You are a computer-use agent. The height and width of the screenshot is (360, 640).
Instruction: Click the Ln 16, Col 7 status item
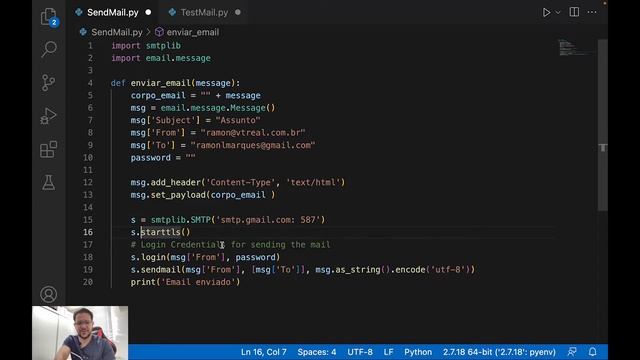point(264,352)
